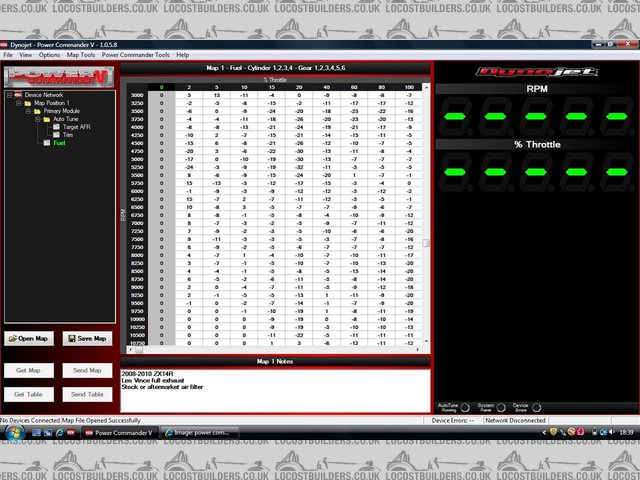Click the Open Map button
The height and width of the screenshot is (480, 640).
click(29, 338)
